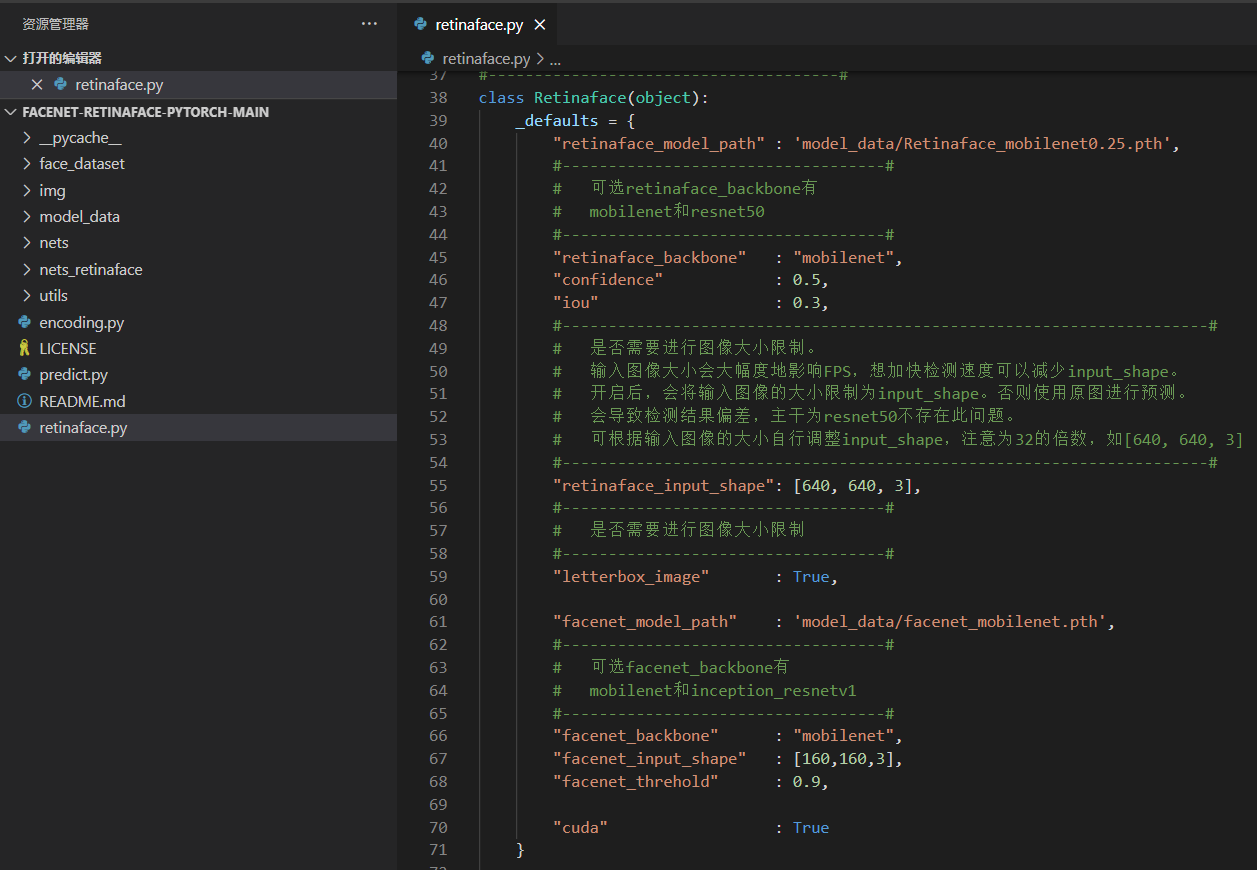The width and height of the screenshot is (1257, 870).
Task: Open the Explorer more actions ellipsis
Action: [x=369, y=24]
